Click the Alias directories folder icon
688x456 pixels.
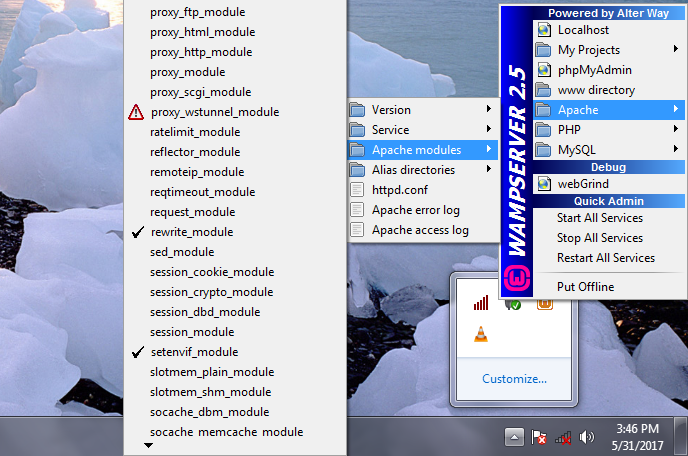(x=357, y=170)
